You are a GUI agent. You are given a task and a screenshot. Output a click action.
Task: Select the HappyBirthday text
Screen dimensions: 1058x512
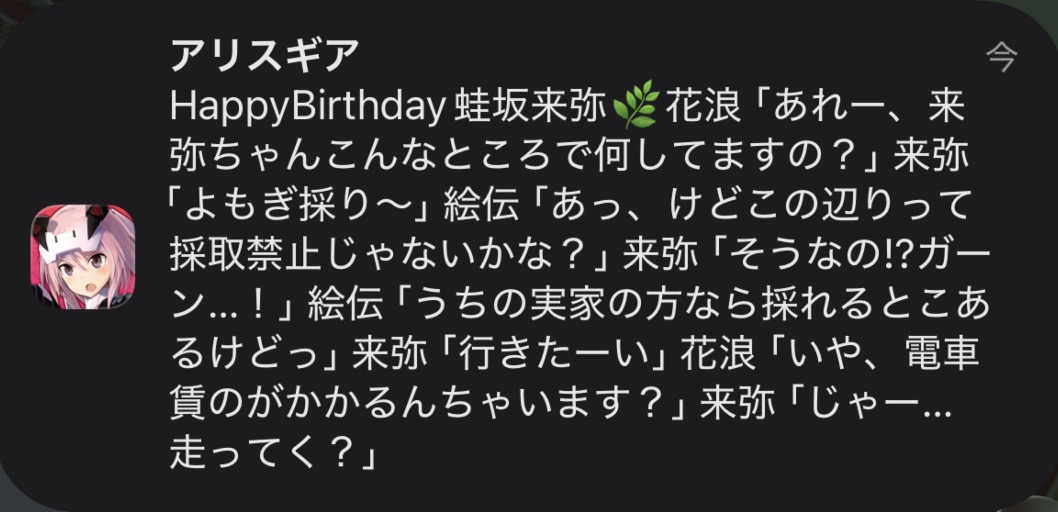coord(308,108)
